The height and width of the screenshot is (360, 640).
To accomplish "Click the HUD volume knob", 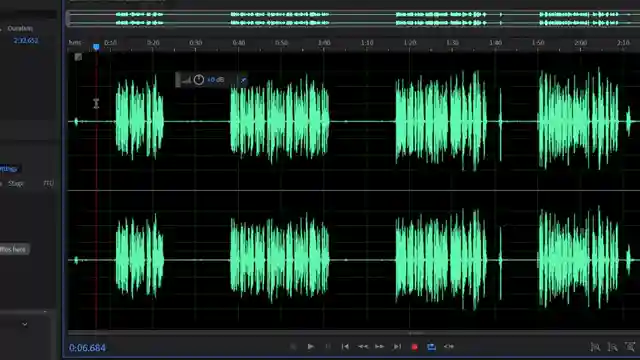I will tap(199, 80).
